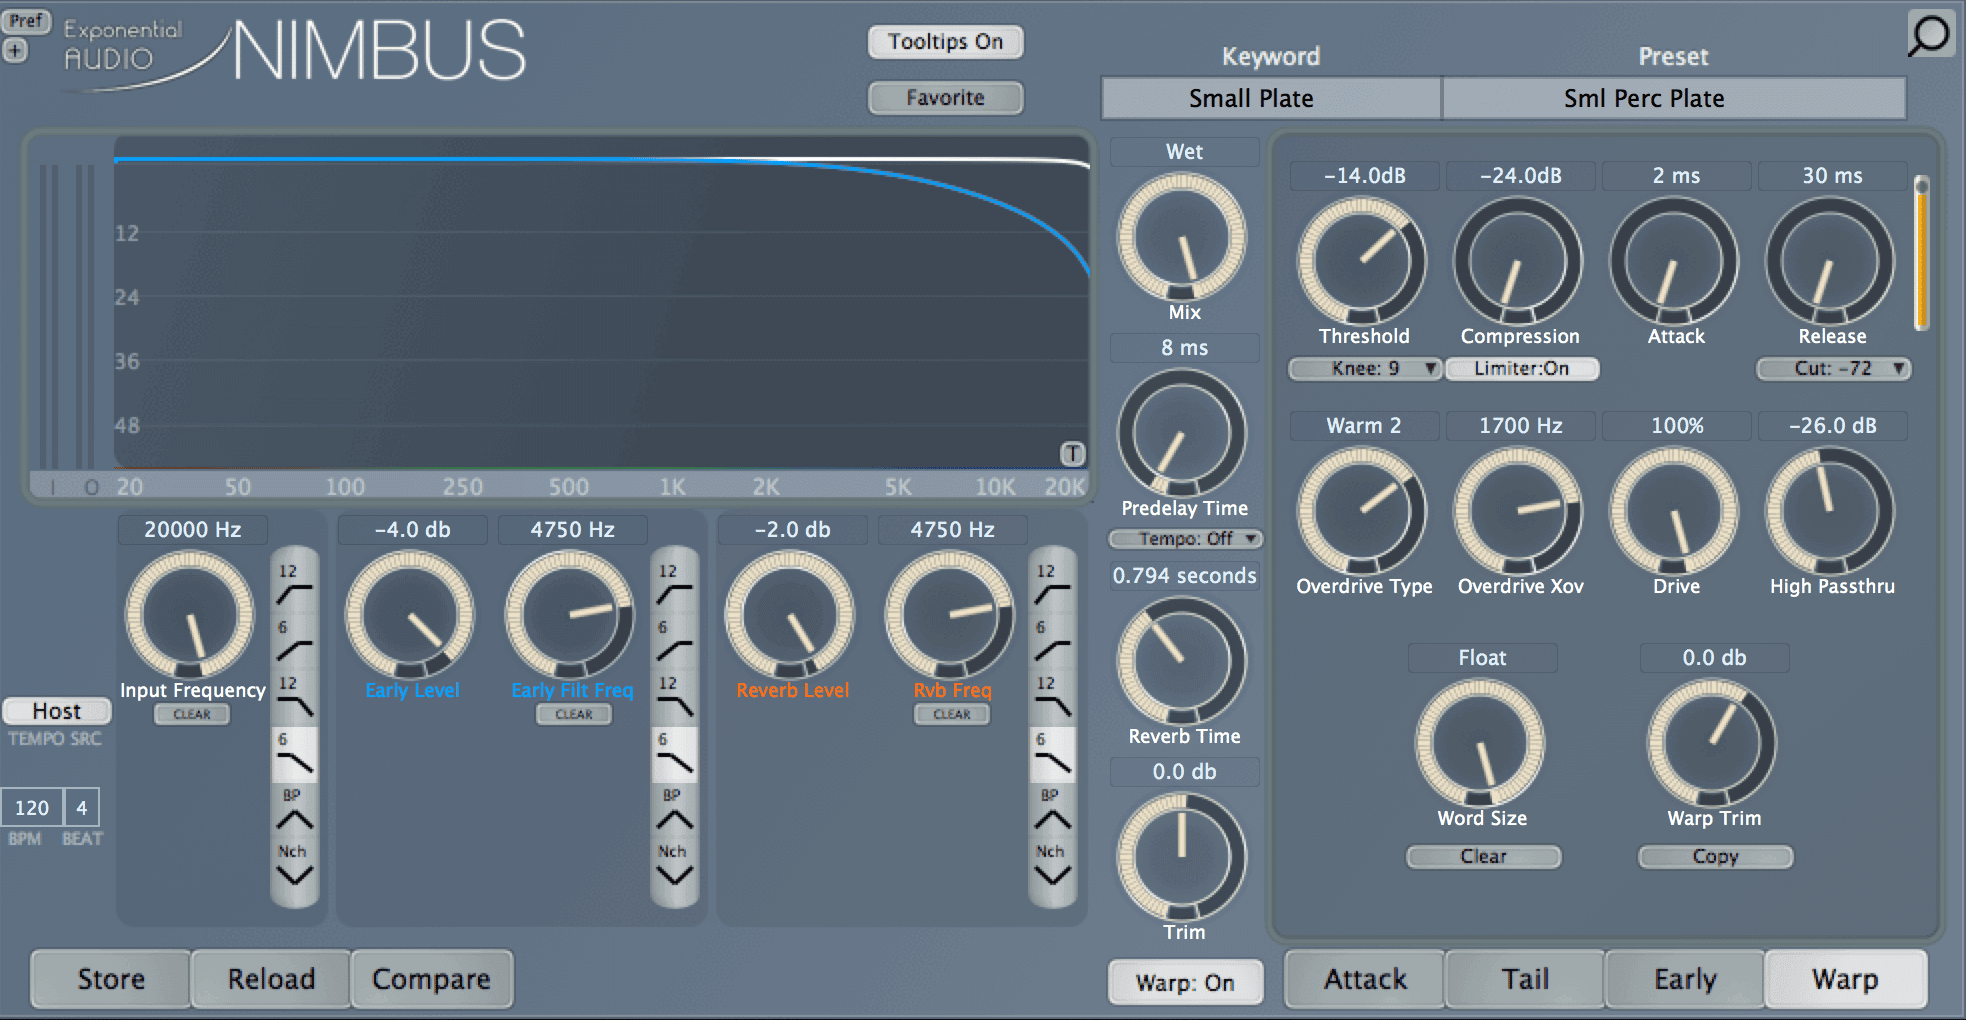Toggle the Warp: On button

(1185, 982)
